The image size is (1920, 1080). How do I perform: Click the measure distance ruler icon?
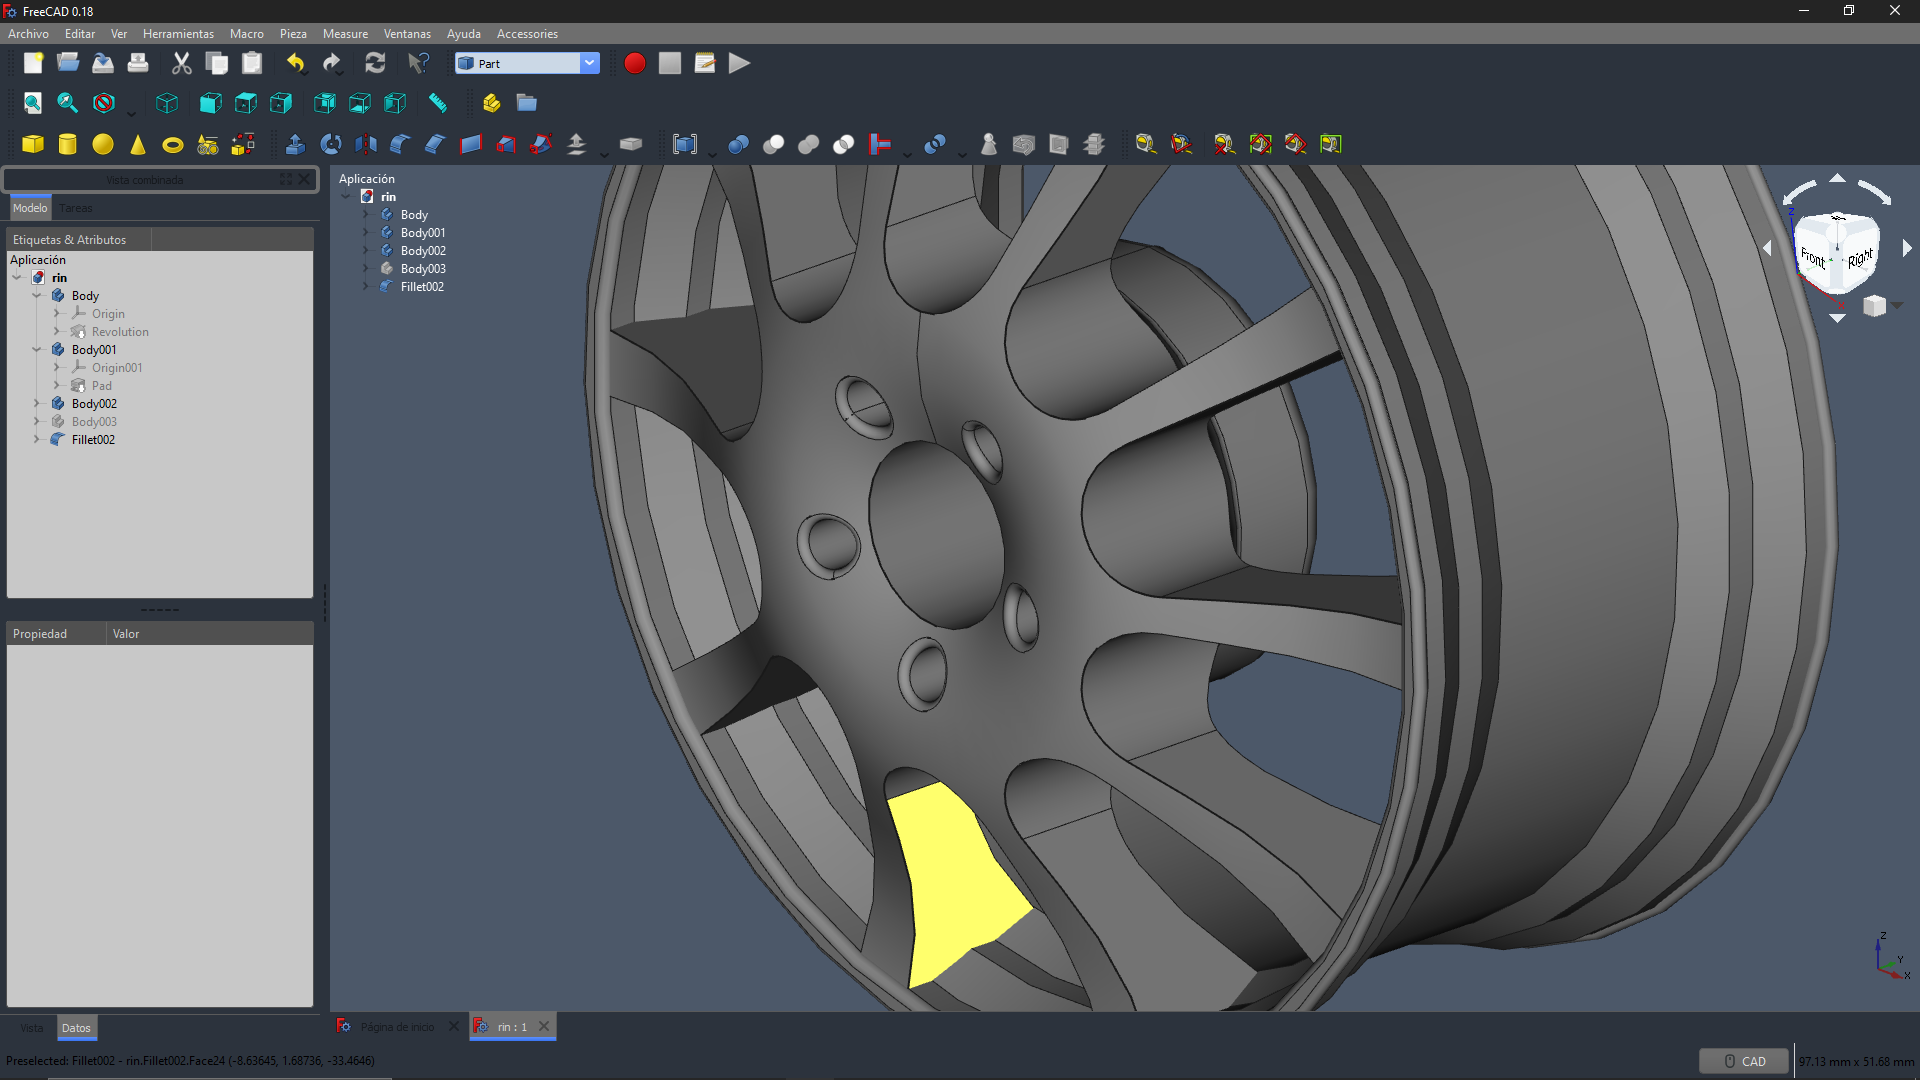tap(437, 103)
